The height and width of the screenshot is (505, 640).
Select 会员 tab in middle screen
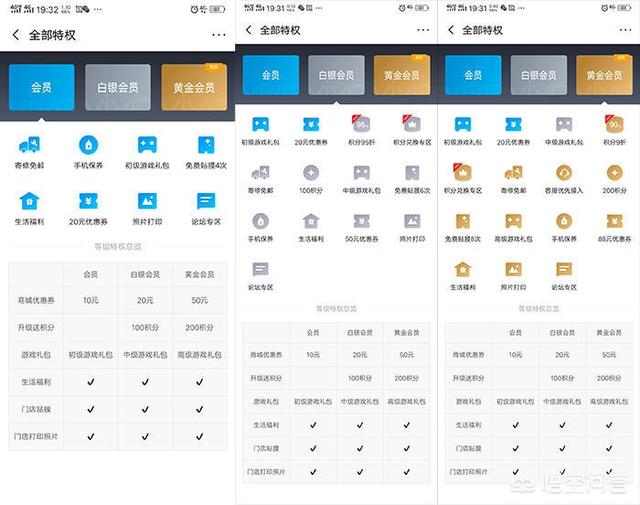(x=271, y=75)
